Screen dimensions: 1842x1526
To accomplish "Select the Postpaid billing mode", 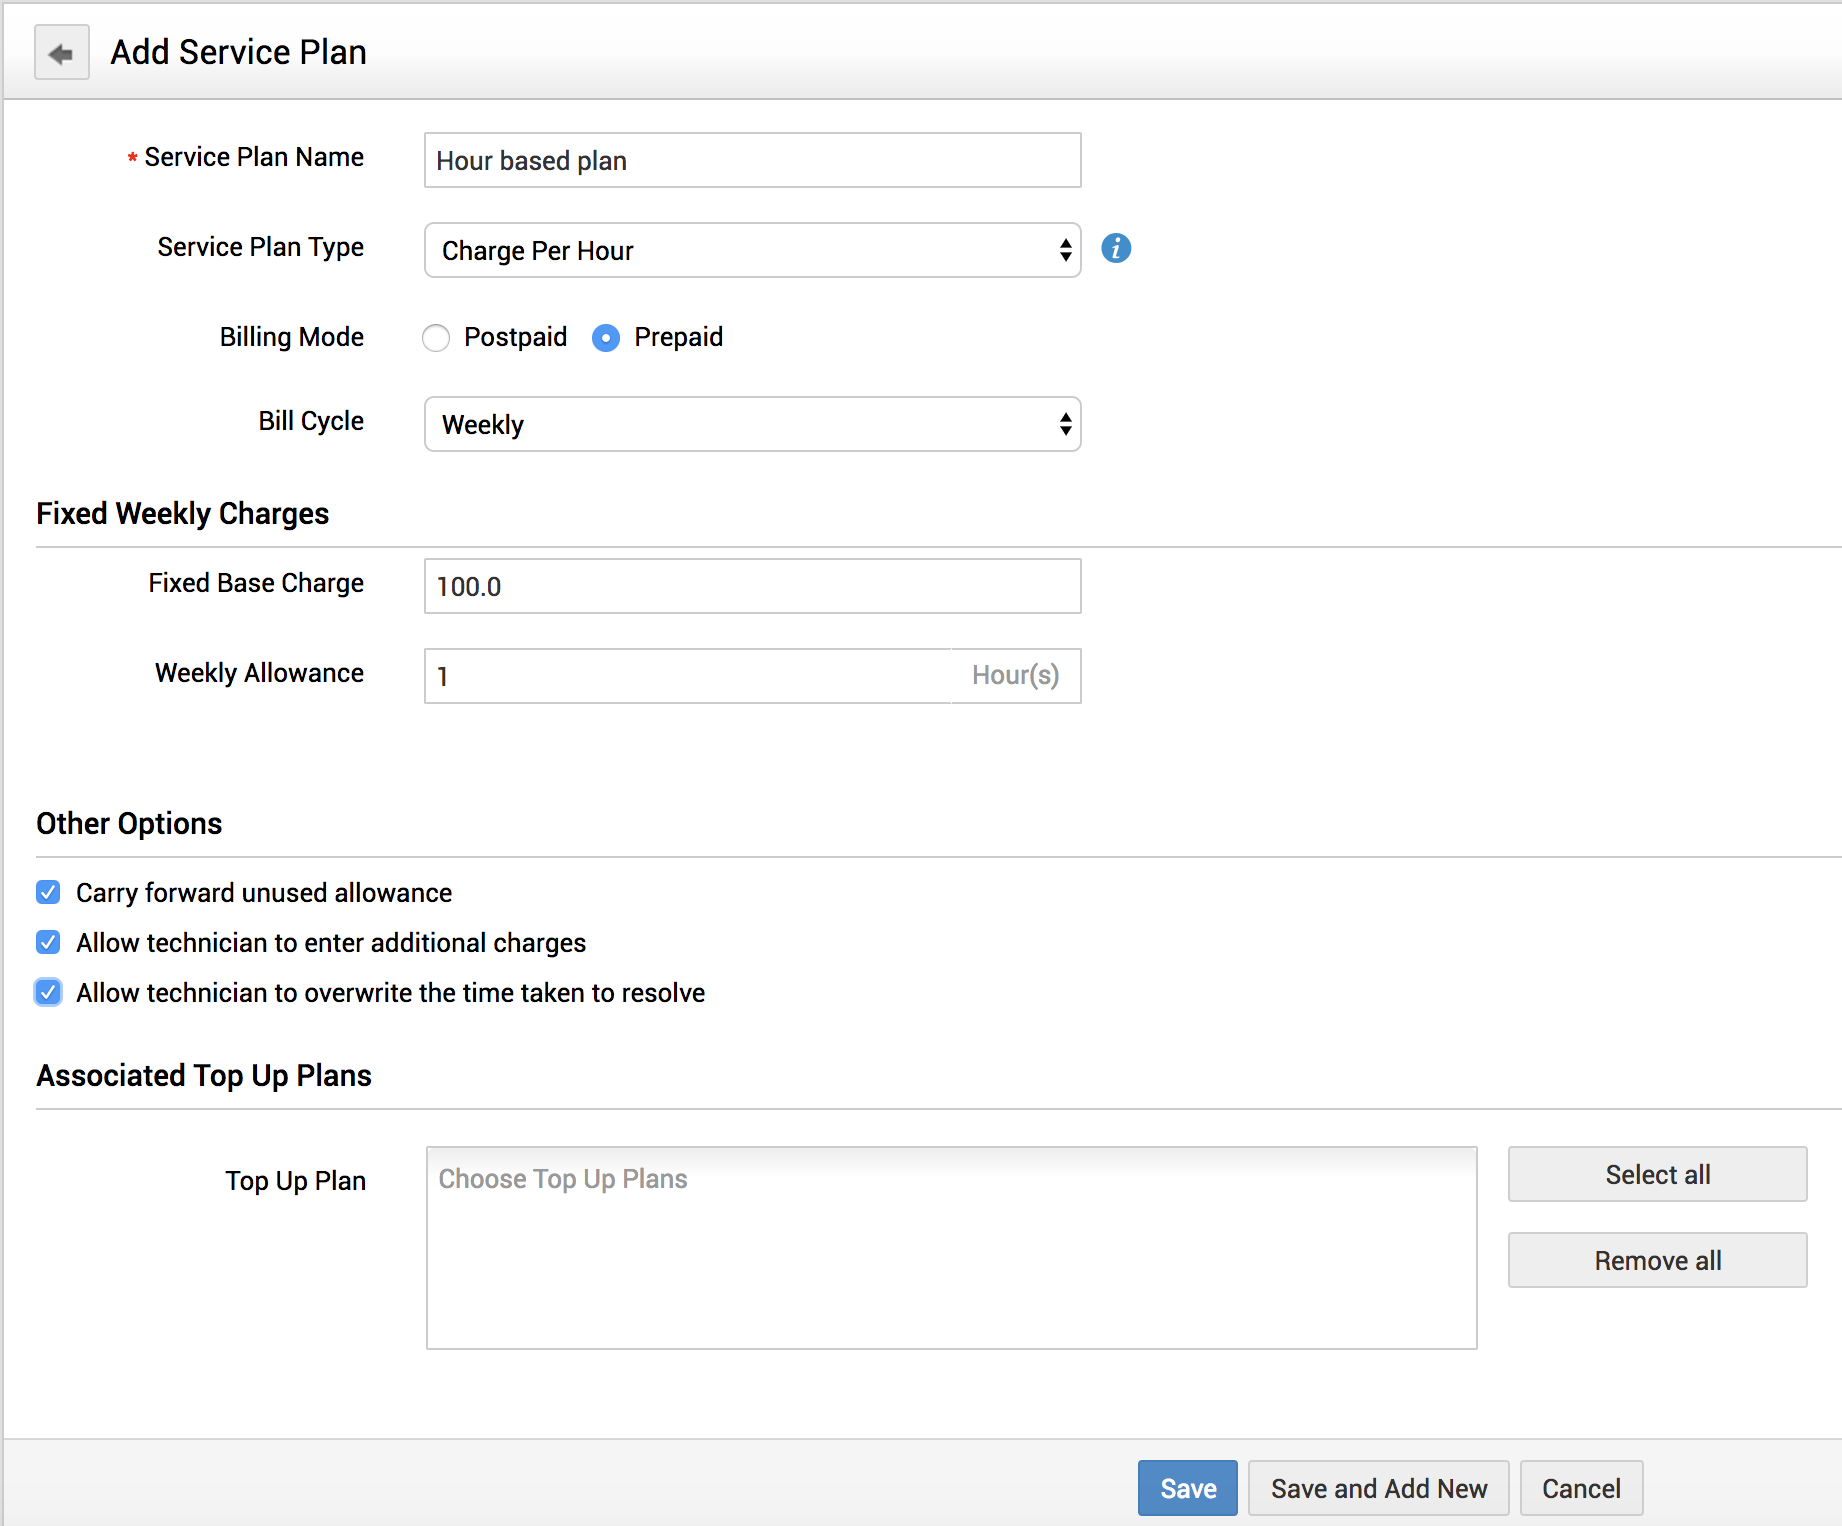I will 436,338.
